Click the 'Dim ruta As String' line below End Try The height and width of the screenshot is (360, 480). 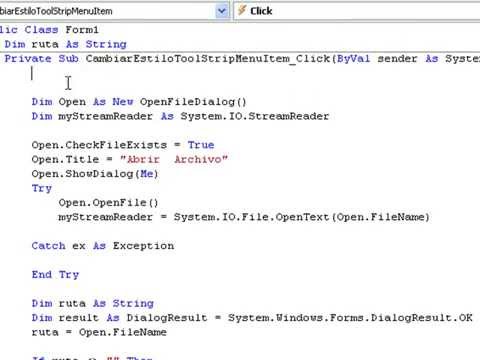(93, 303)
